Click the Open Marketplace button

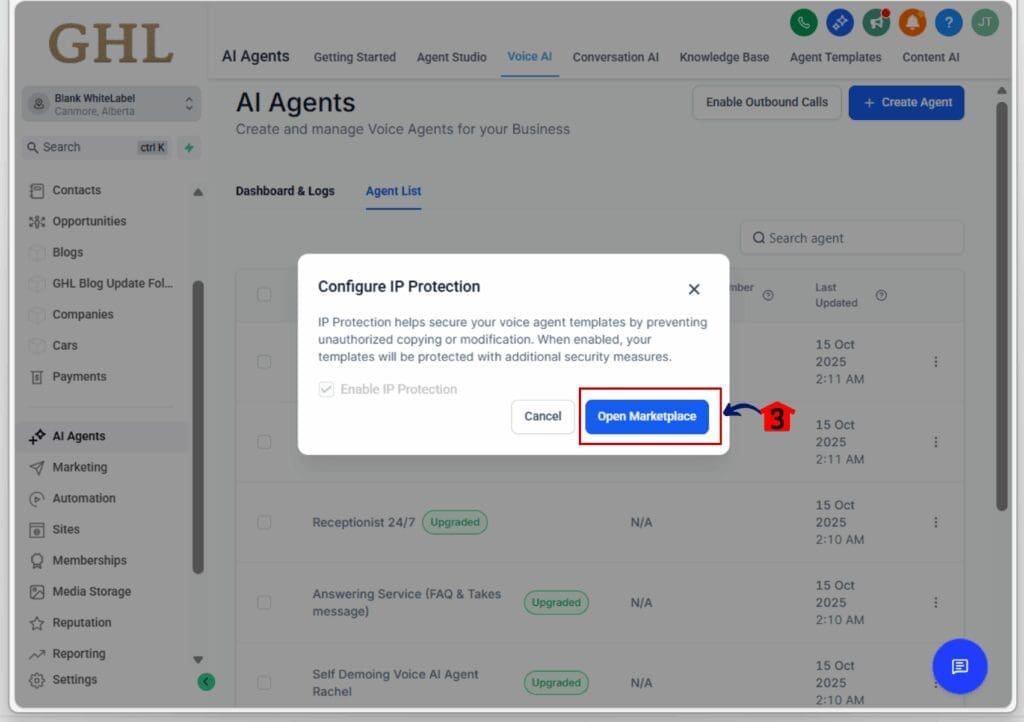point(647,417)
